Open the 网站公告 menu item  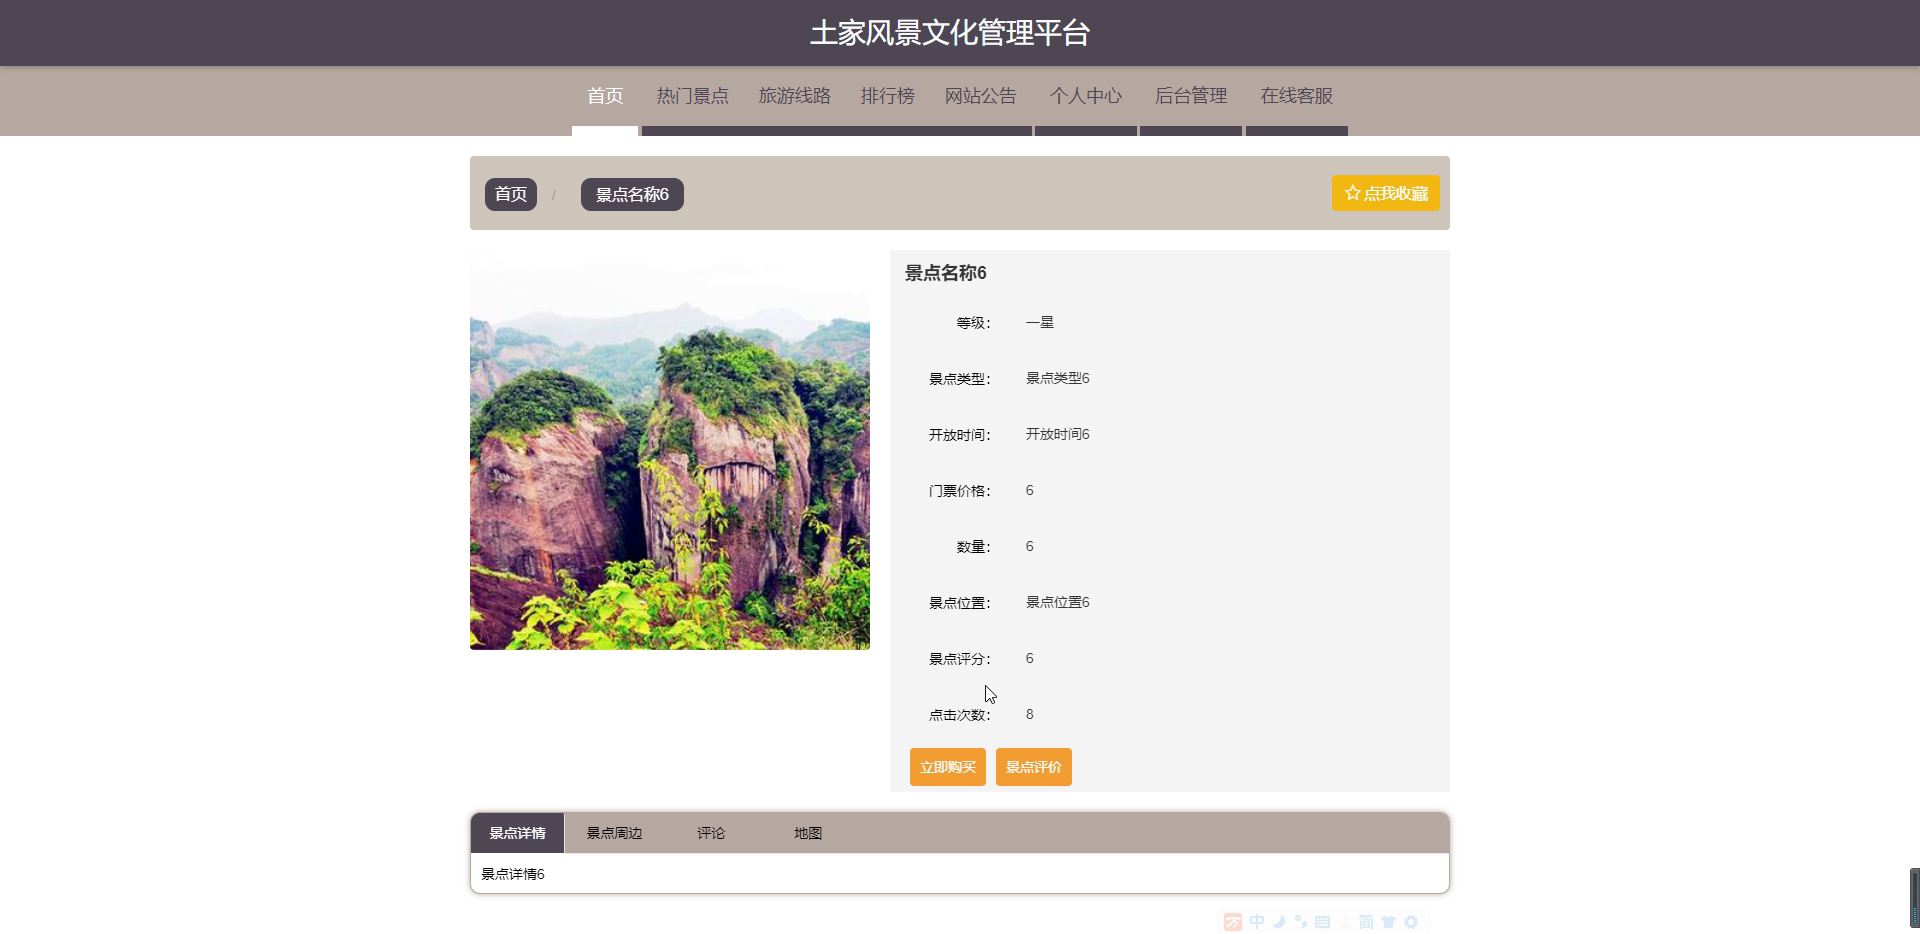(x=980, y=96)
